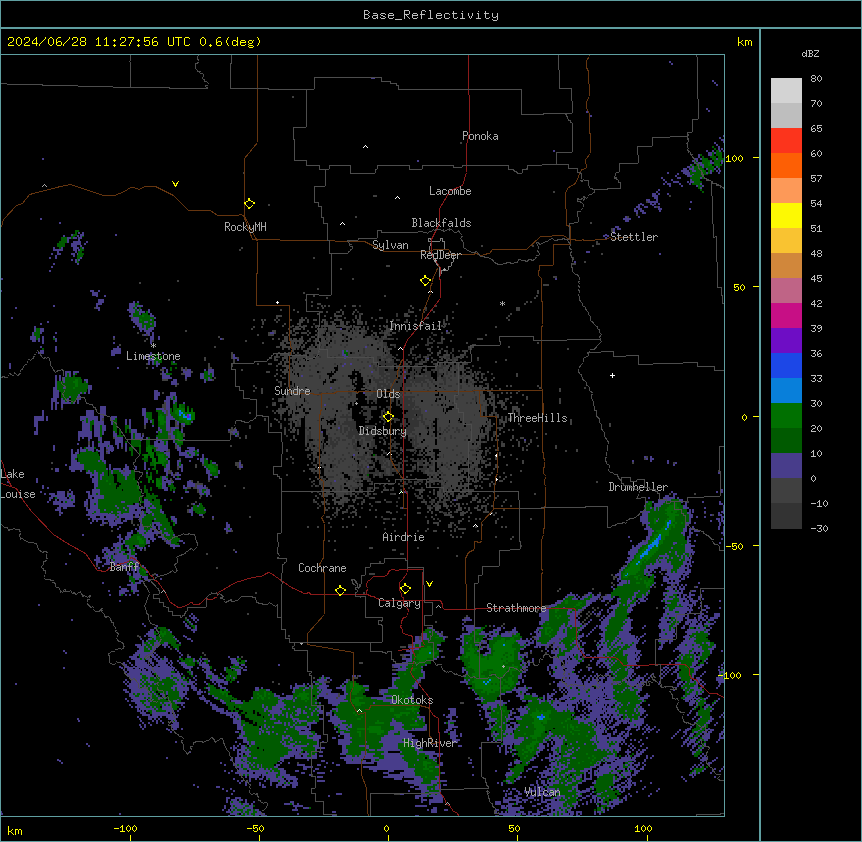Select the yellow diamond marker south of RedDeer

coord(425,281)
